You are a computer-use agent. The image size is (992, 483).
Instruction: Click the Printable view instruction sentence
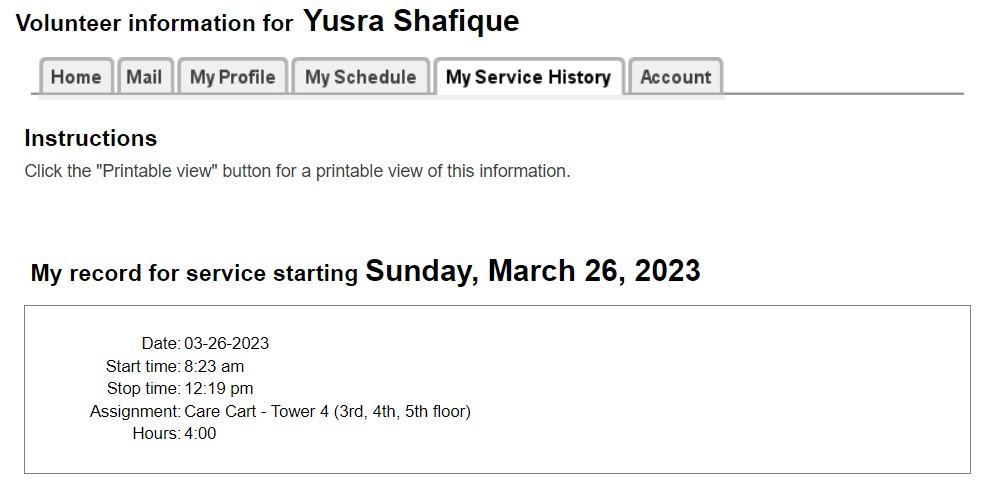[297, 171]
